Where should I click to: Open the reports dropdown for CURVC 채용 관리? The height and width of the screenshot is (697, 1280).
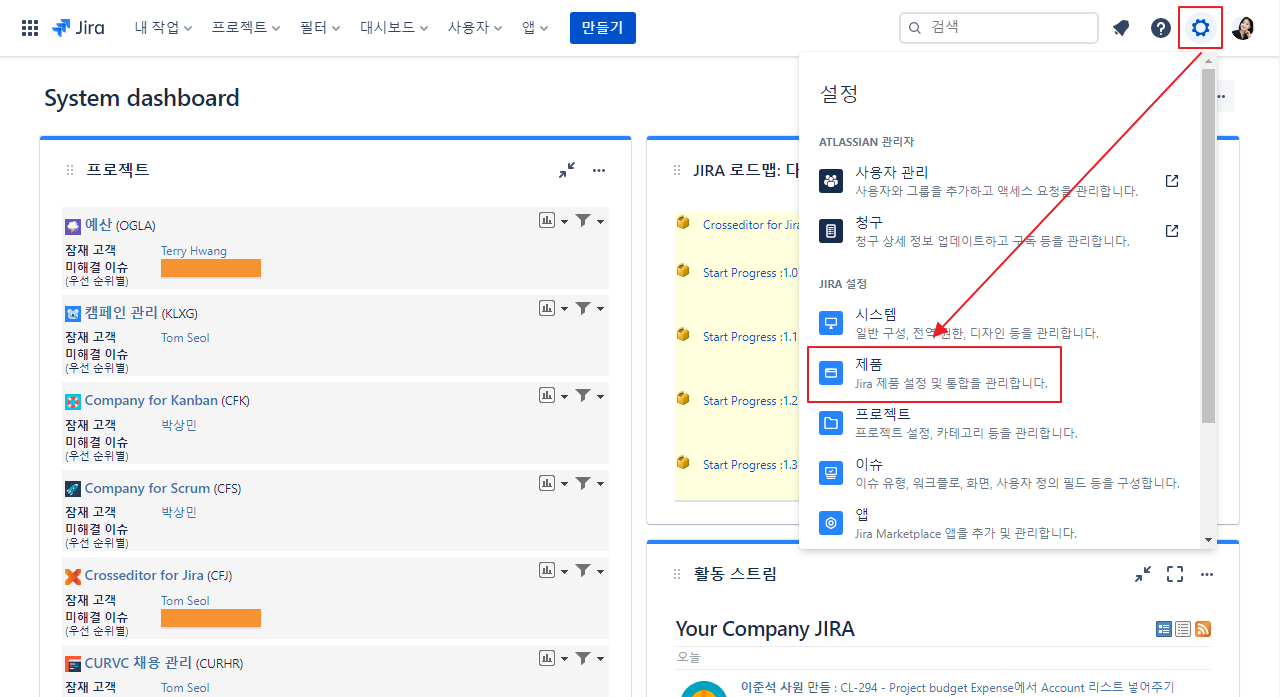click(553, 658)
